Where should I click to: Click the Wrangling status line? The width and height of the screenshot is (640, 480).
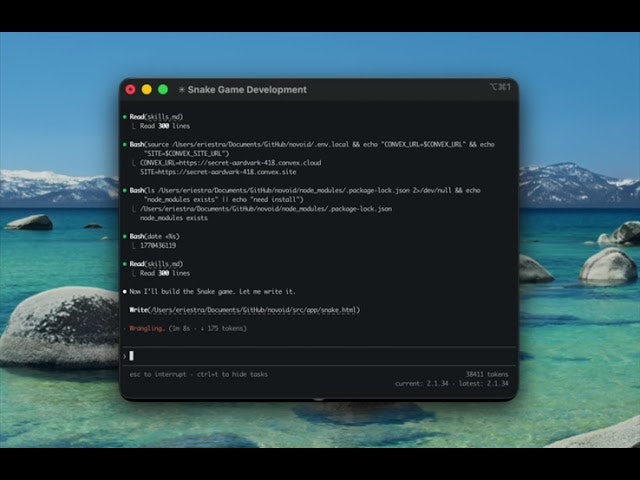pyautogui.click(x=188, y=328)
